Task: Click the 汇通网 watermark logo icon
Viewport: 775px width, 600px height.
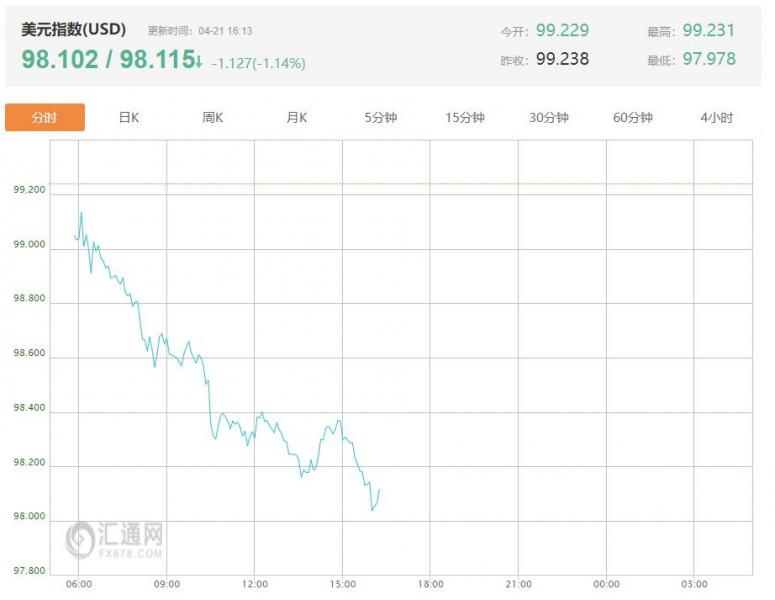Action: (81, 539)
